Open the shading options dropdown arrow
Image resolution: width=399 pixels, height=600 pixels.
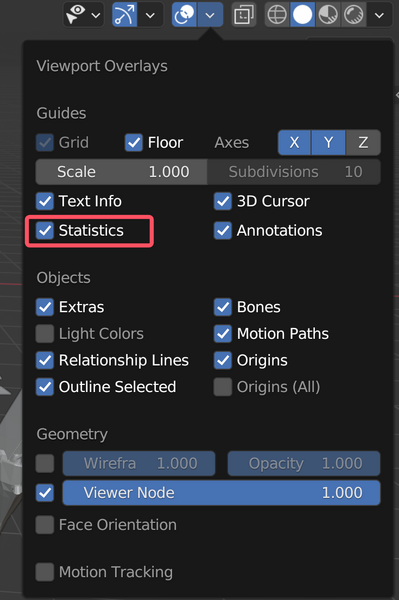click(379, 15)
